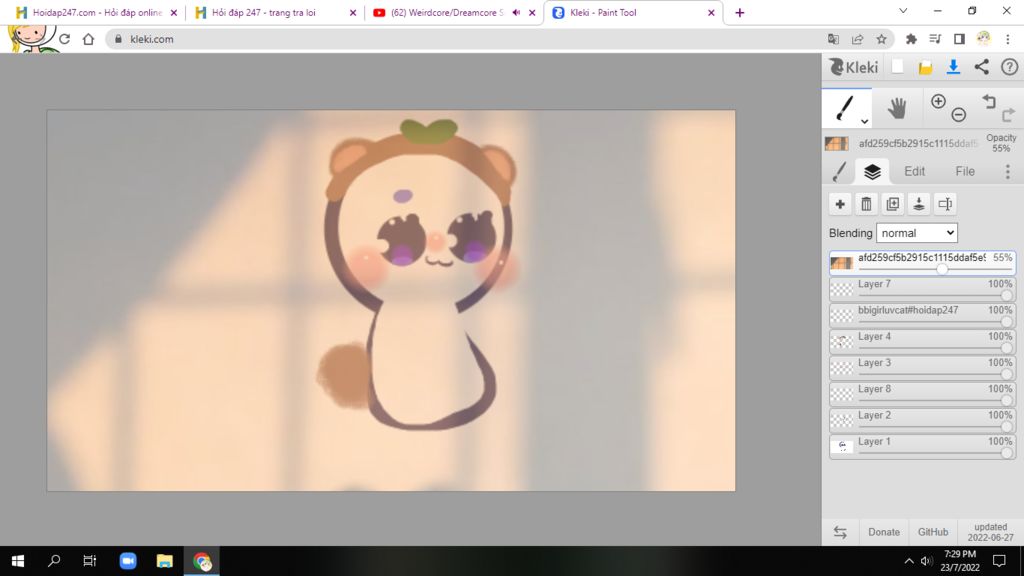Click the Kleki logo
Screen dimensions: 1024x576
(x=854, y=67)
